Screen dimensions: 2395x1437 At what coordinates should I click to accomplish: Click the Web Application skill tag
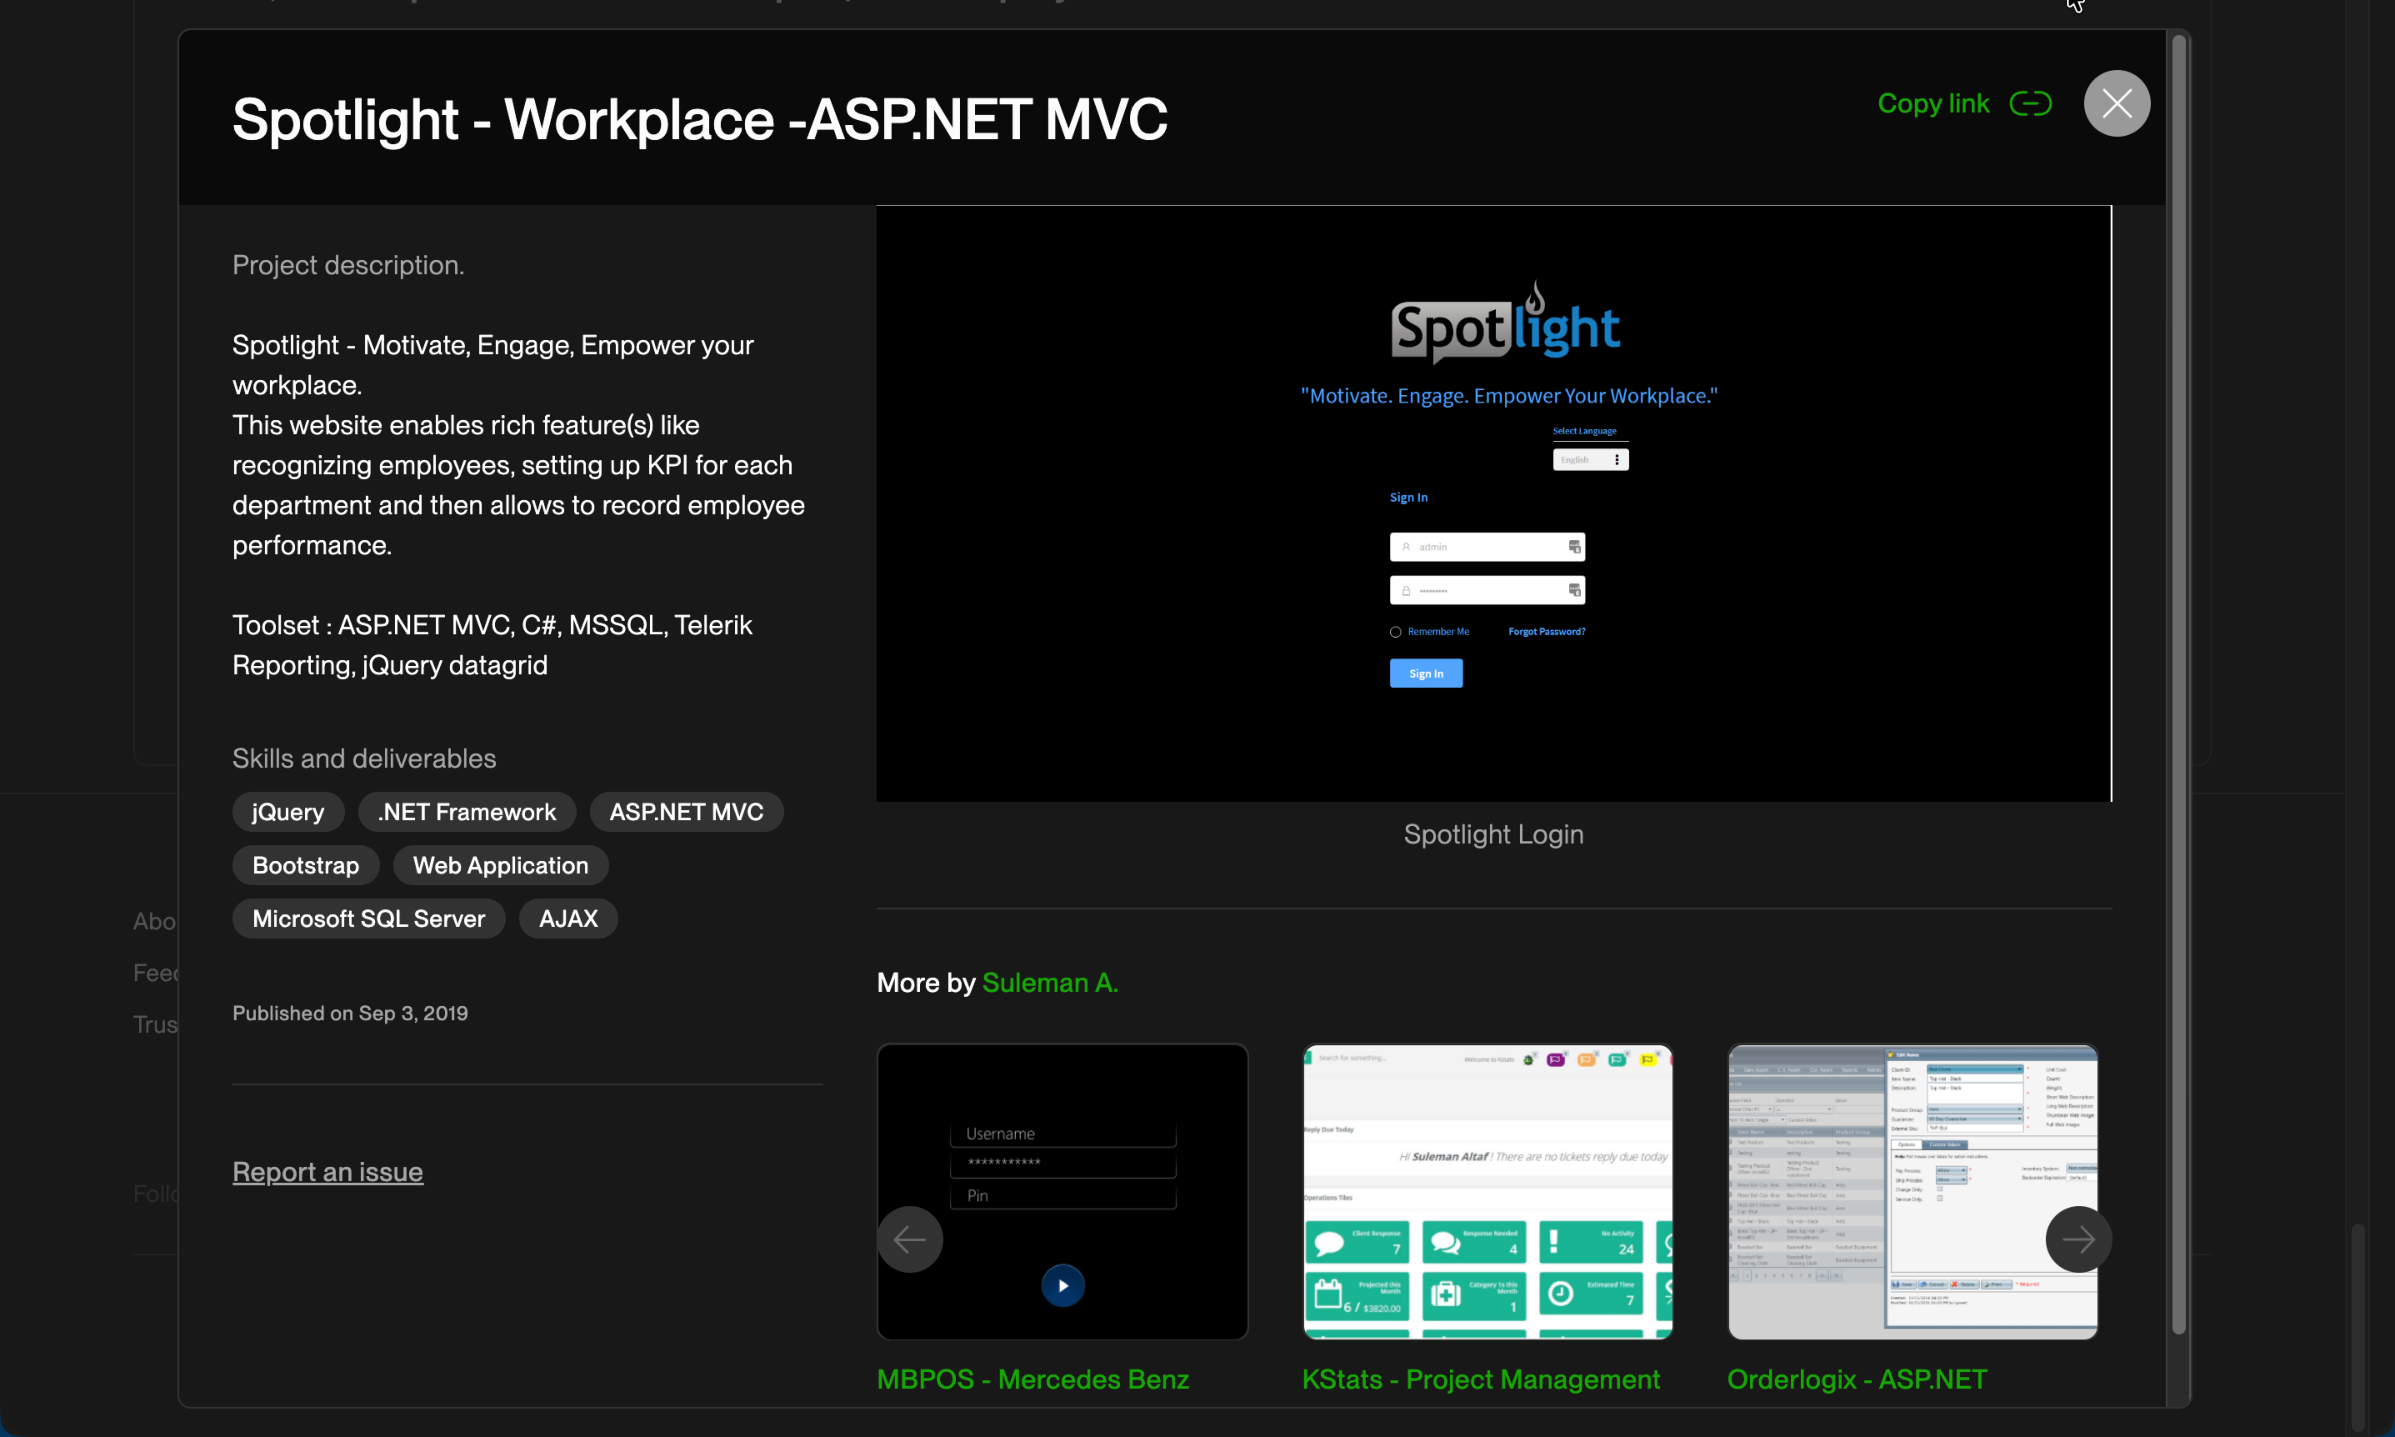coord(500,865)
